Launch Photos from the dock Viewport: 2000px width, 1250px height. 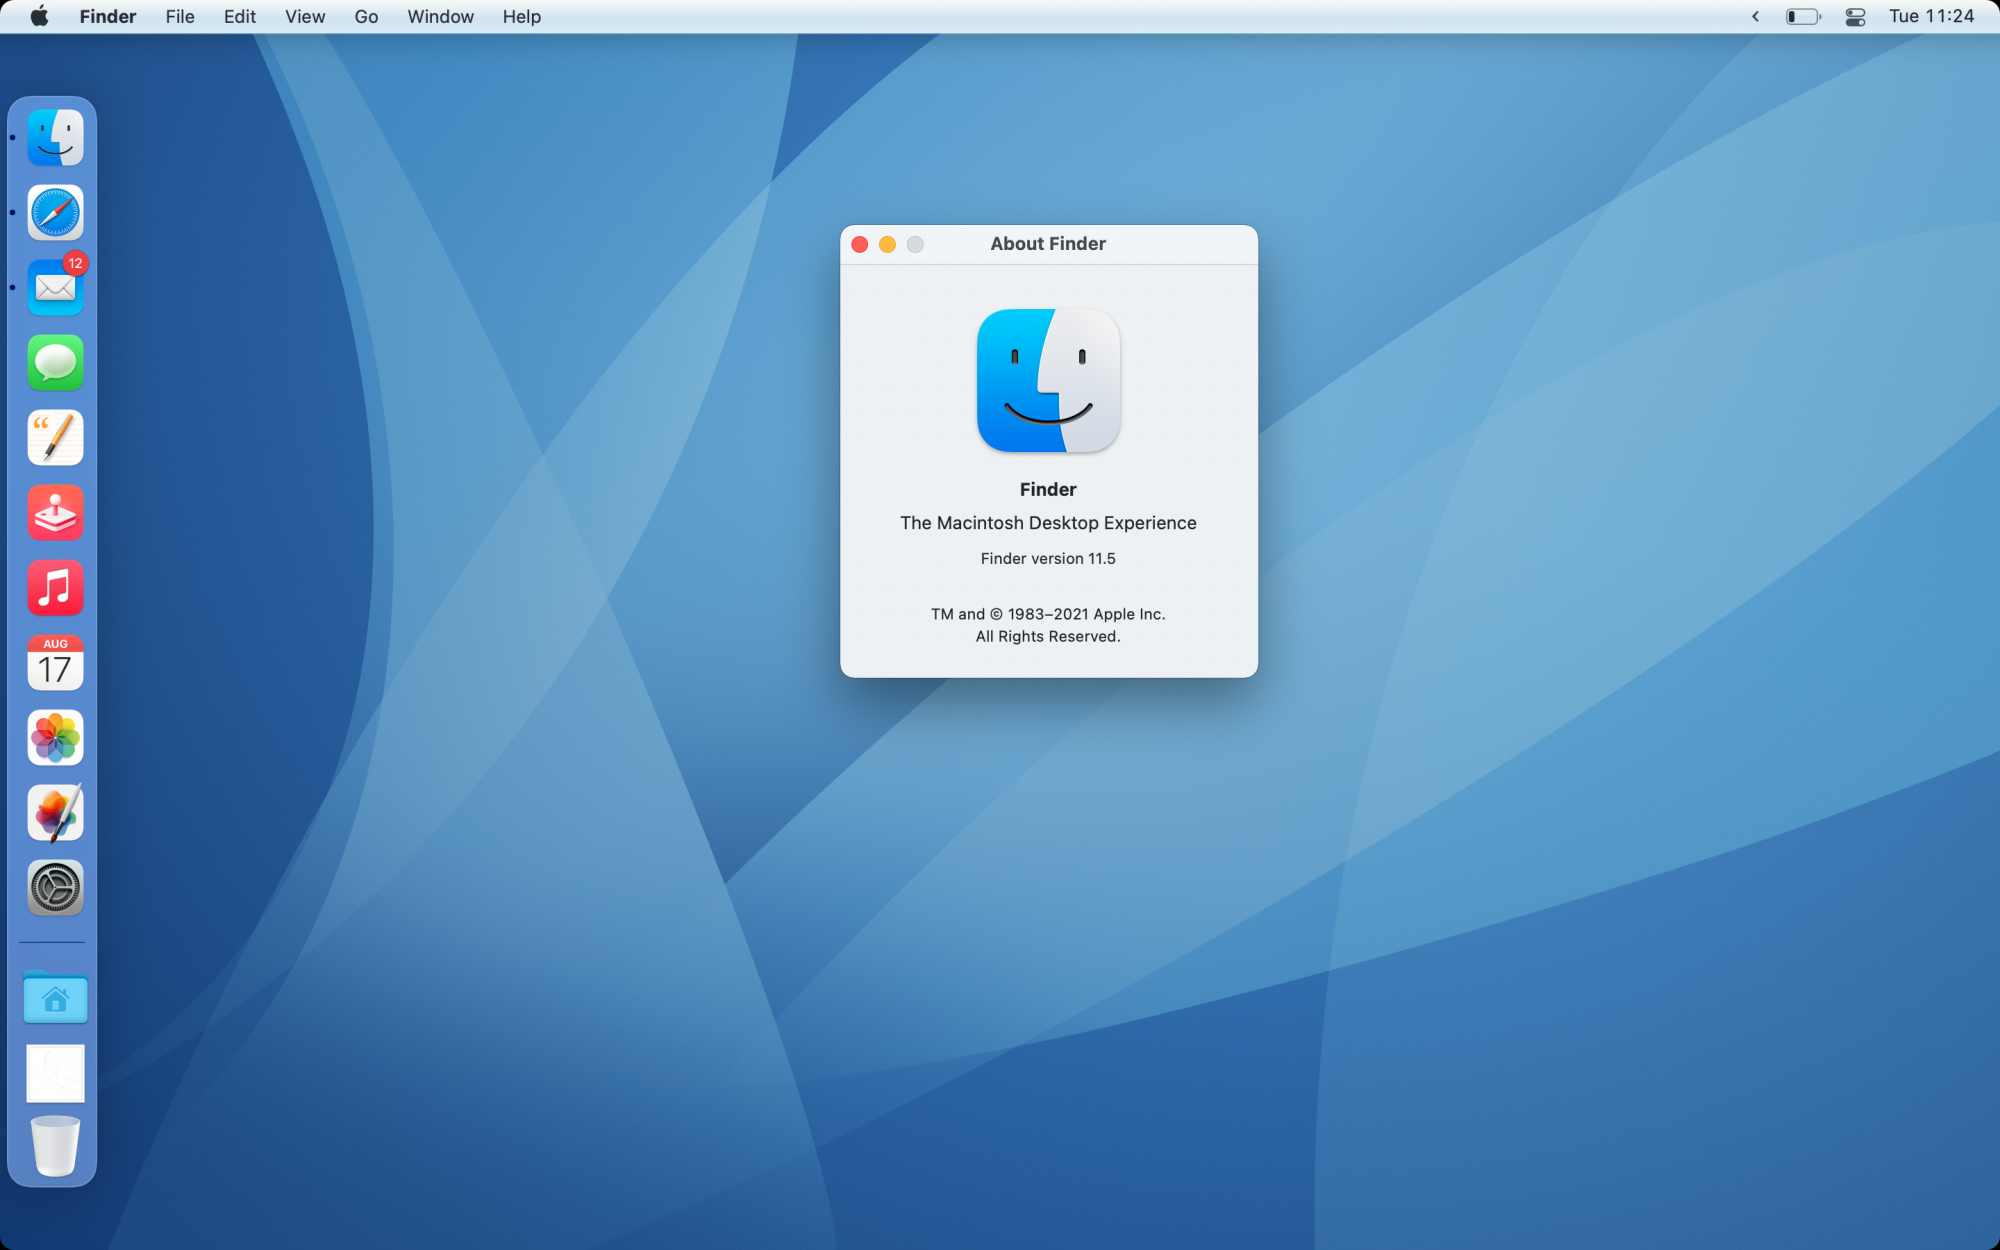point(55,738)
